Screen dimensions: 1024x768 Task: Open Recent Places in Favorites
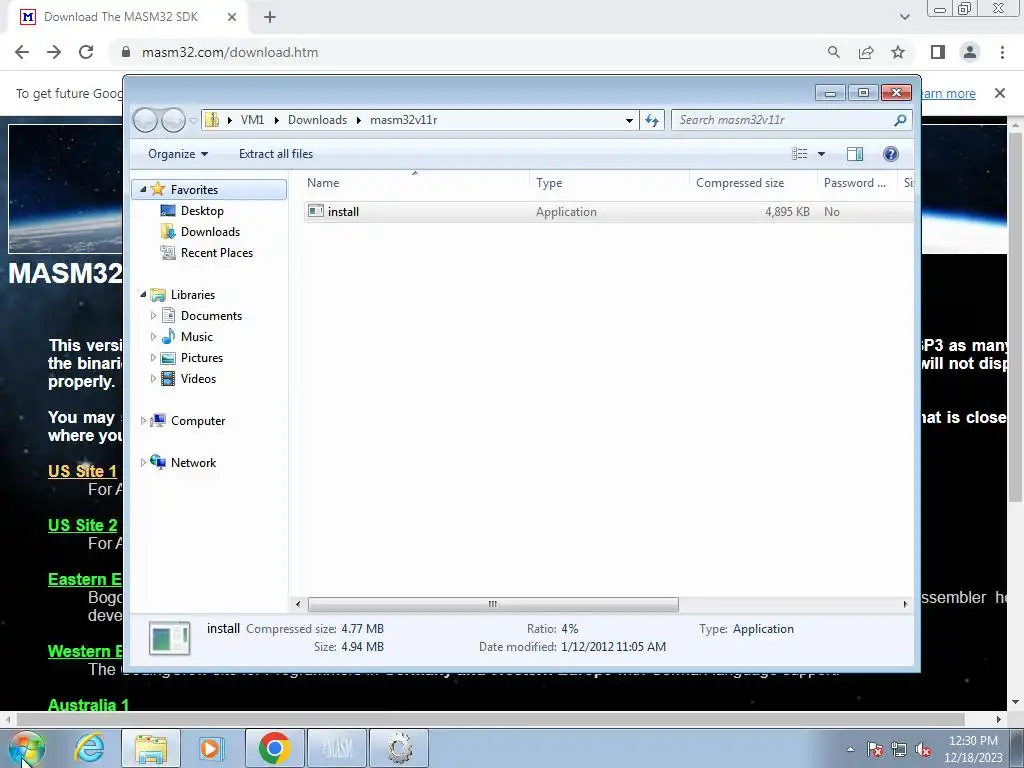tap(216, 253)
